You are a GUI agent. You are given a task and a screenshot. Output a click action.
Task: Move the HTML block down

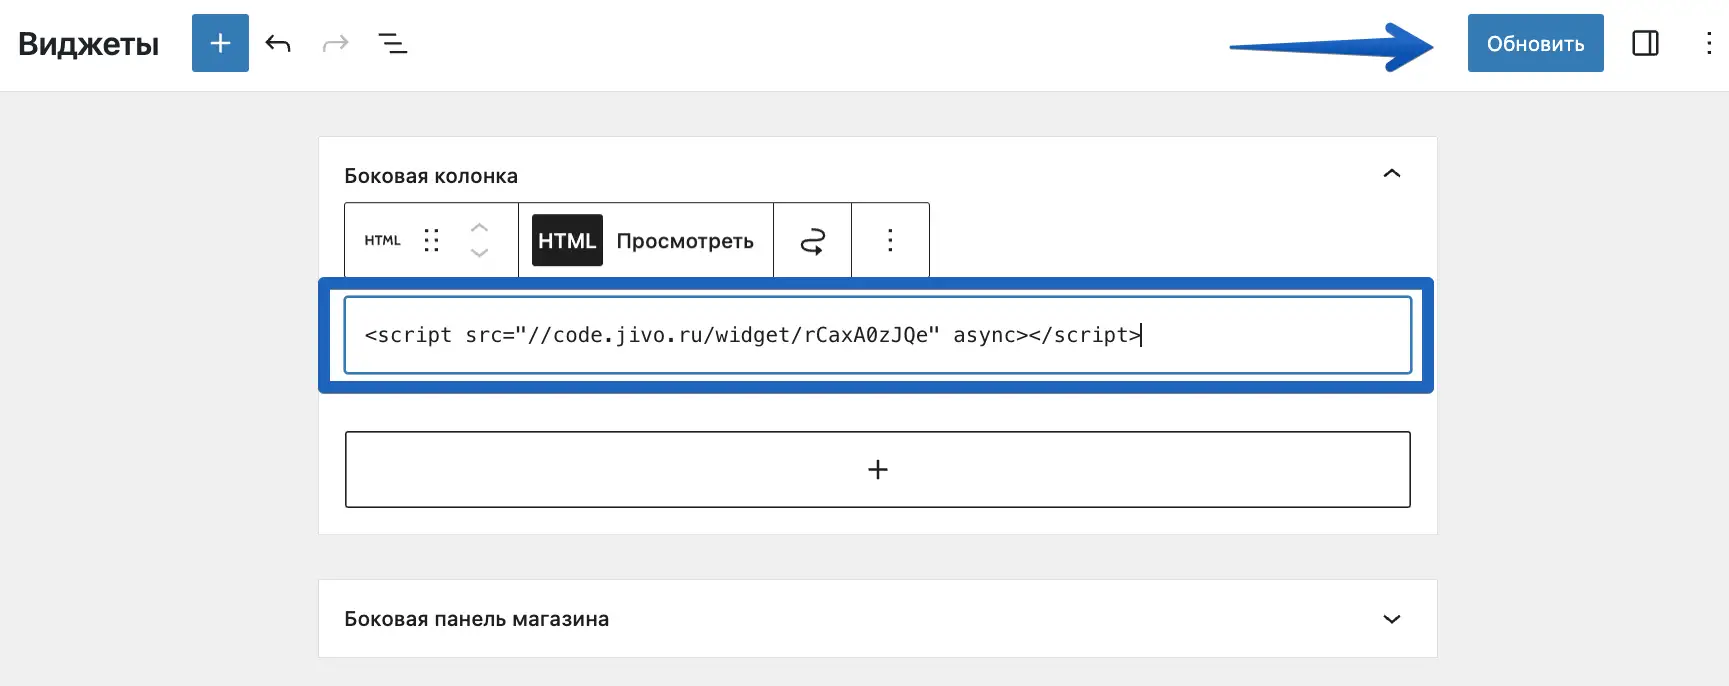[x=479, y=253]
